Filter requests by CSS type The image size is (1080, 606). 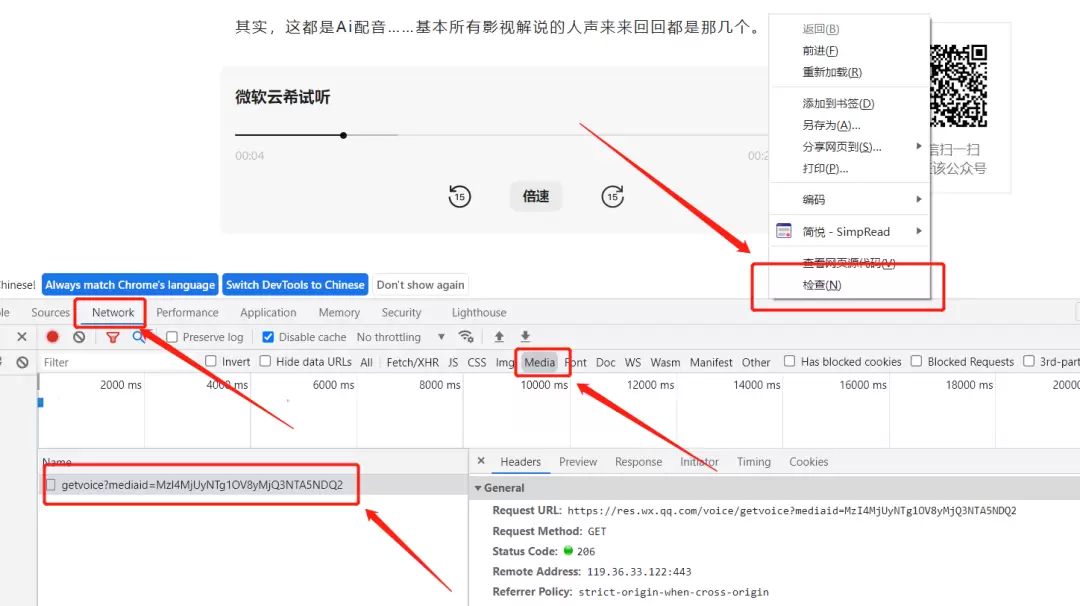point(477,362)
